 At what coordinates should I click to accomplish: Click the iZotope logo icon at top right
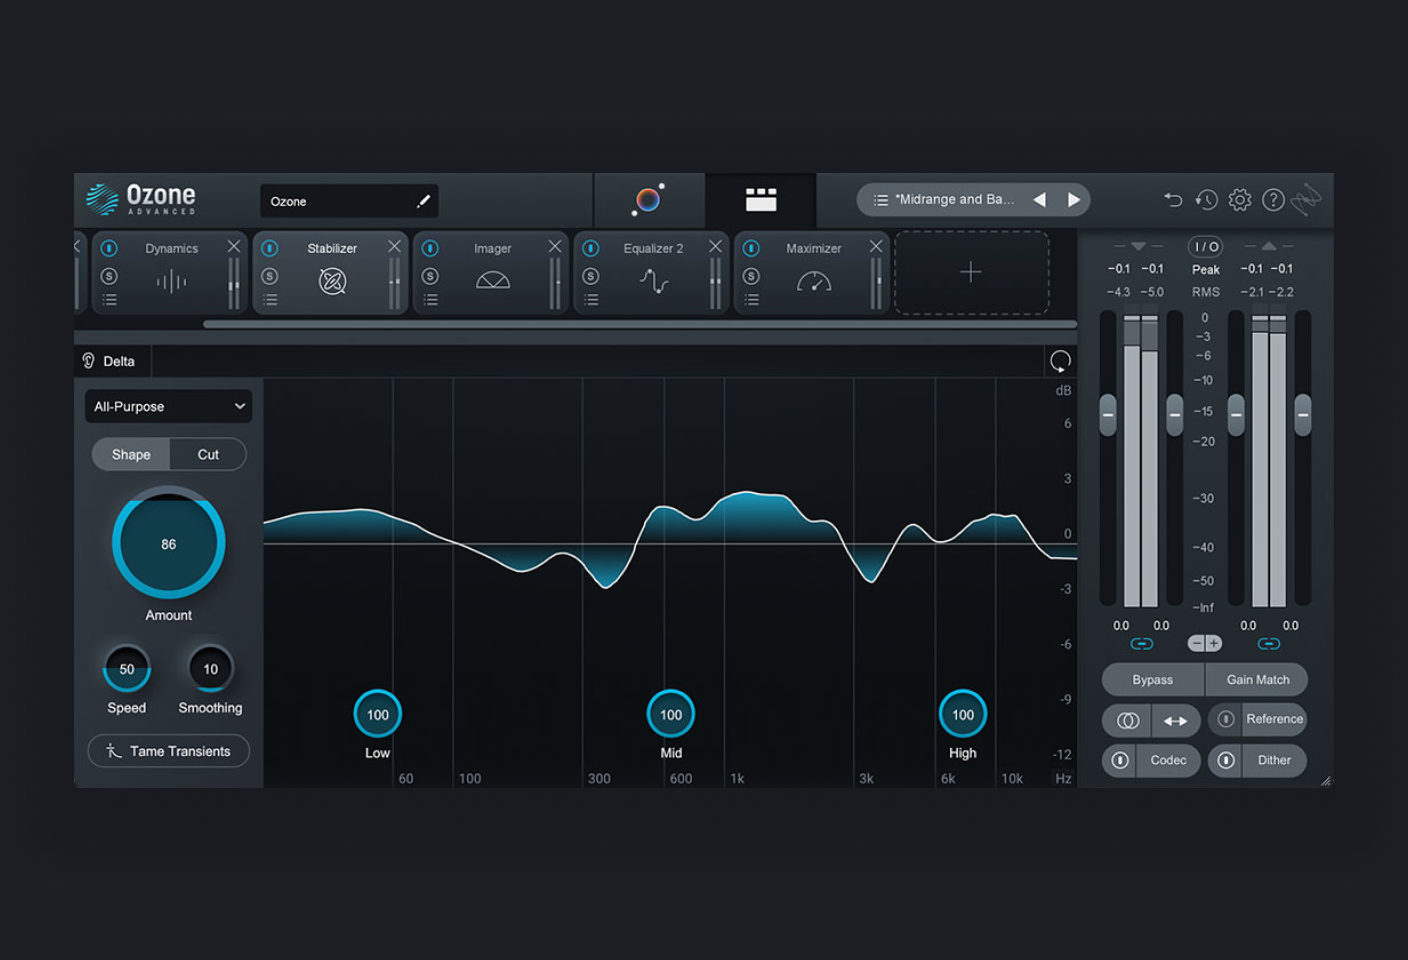click(1306, 200)
